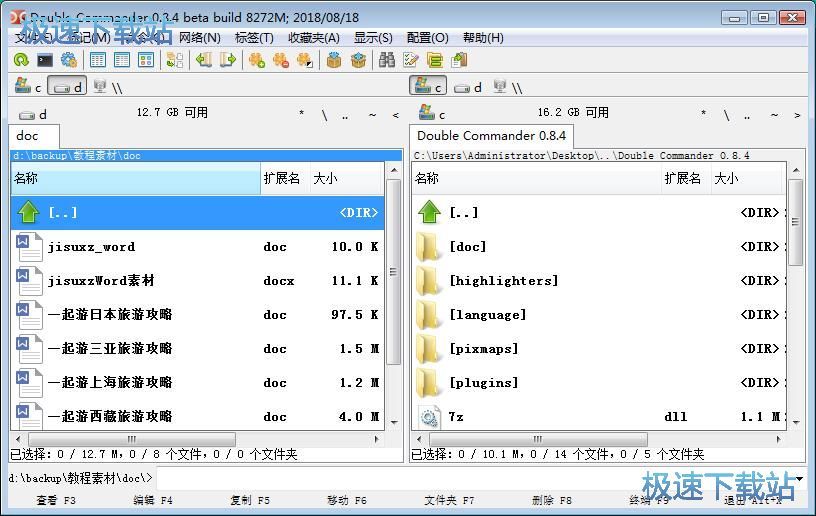Select the Double Commander 0.8.4 tab
Screen dimensions: 816x516
(x=492, y=136)
